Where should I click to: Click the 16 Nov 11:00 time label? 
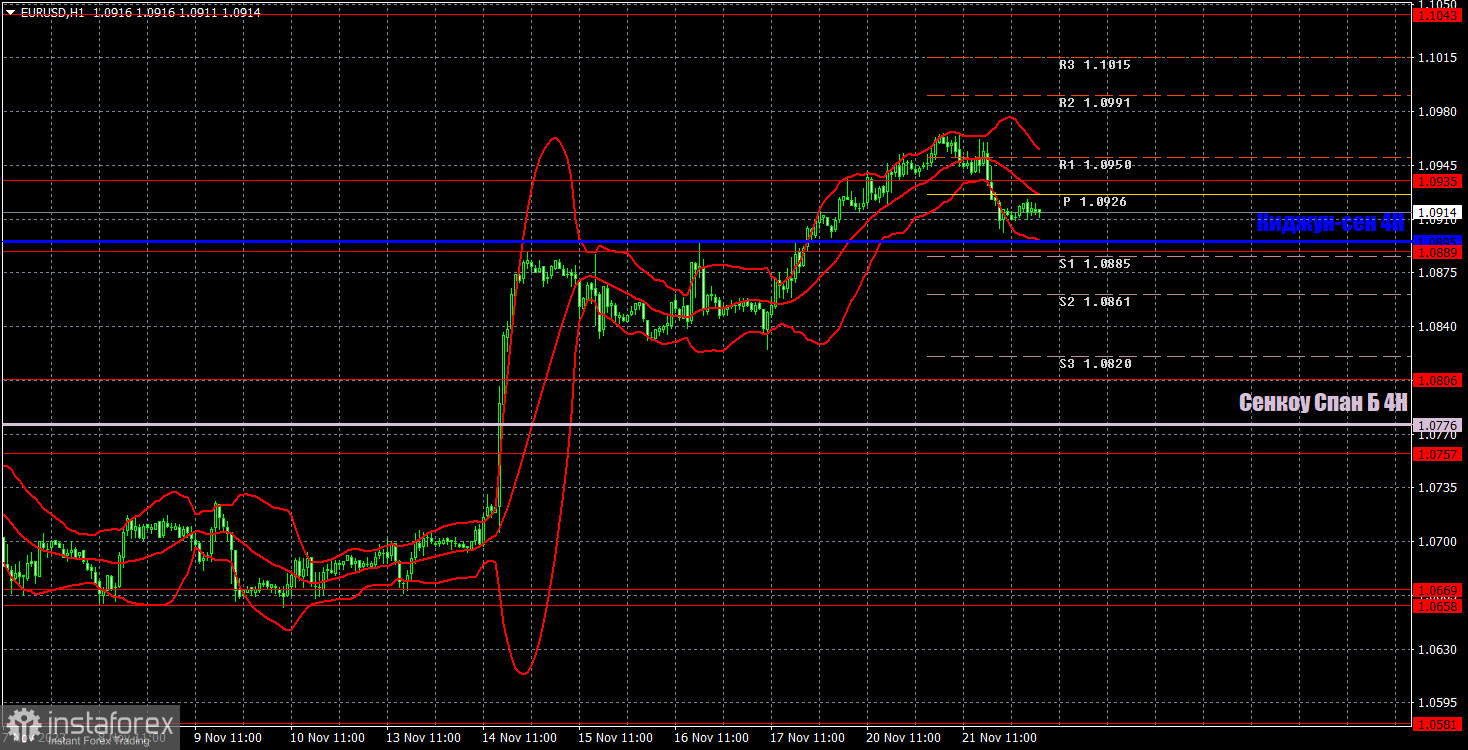point(712,738)
